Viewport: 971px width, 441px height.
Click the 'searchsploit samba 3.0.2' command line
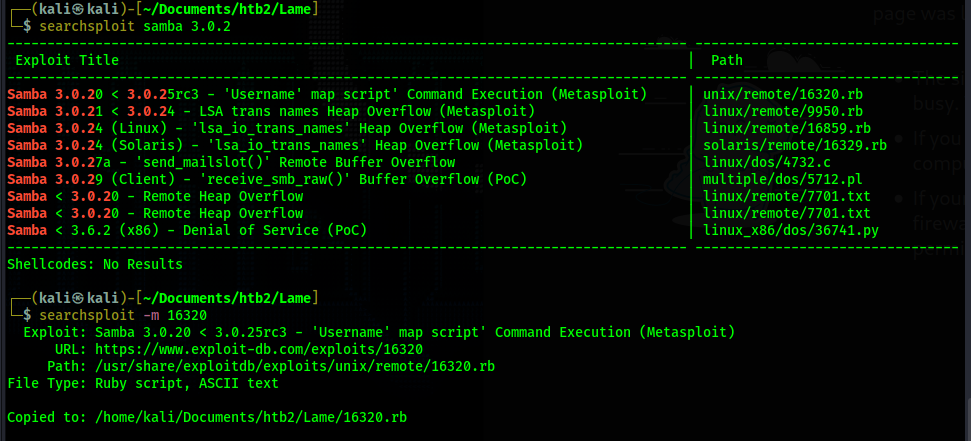pos(136,27)
